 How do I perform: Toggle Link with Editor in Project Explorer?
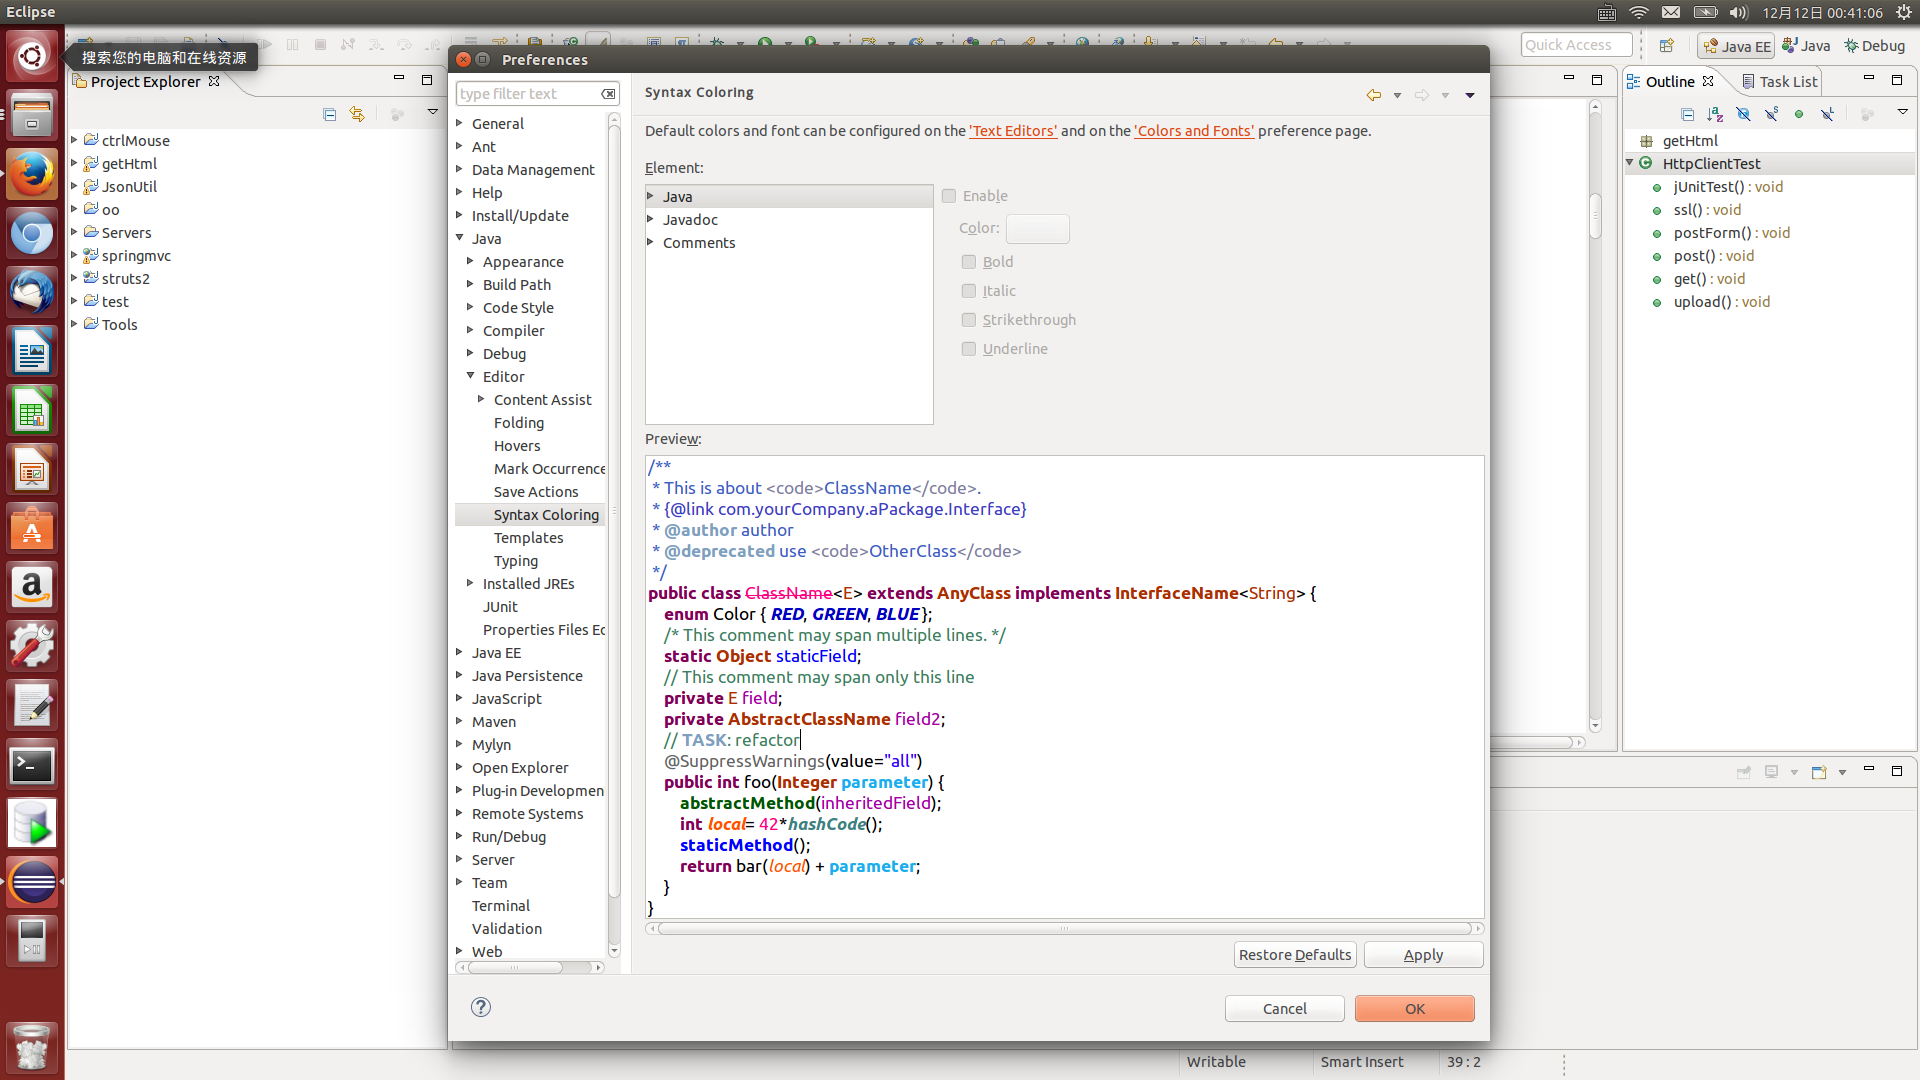point(357,114)
